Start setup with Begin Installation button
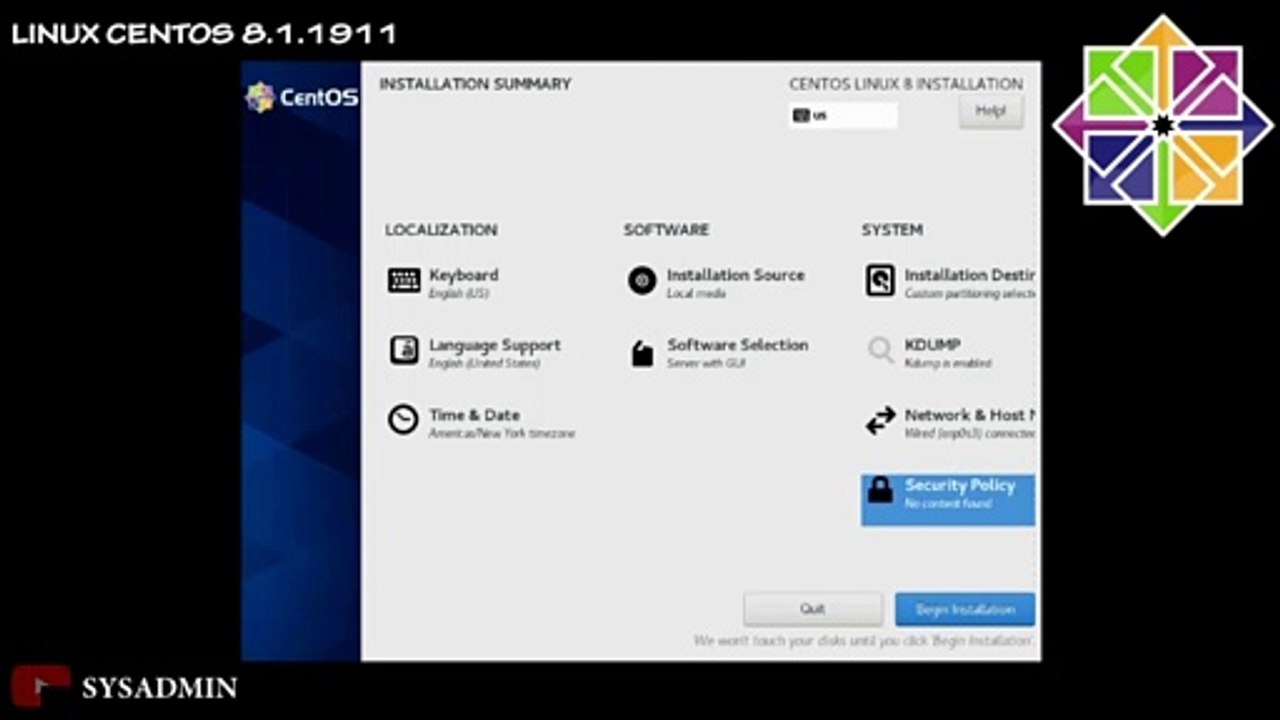 tap(965, 609)
